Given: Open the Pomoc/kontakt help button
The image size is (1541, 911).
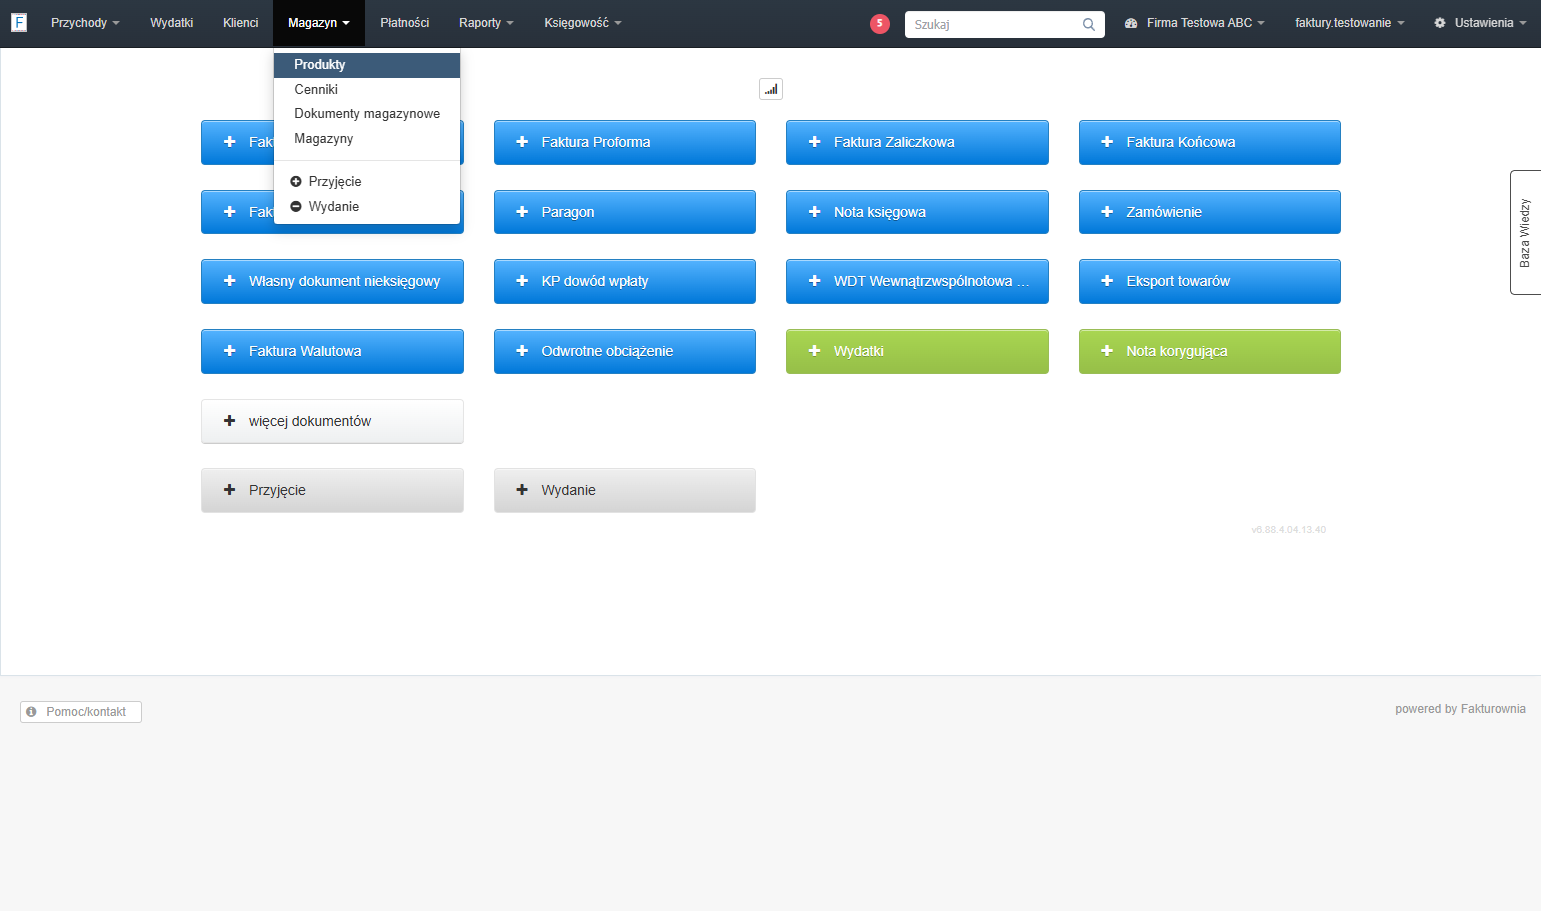Looking at the screenshot, I should pos(81,712).
